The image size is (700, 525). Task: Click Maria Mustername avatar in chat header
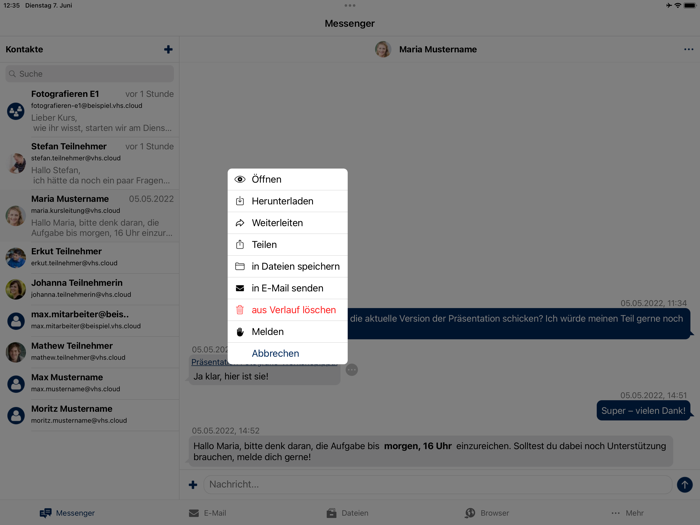click(x=383, y=50)
